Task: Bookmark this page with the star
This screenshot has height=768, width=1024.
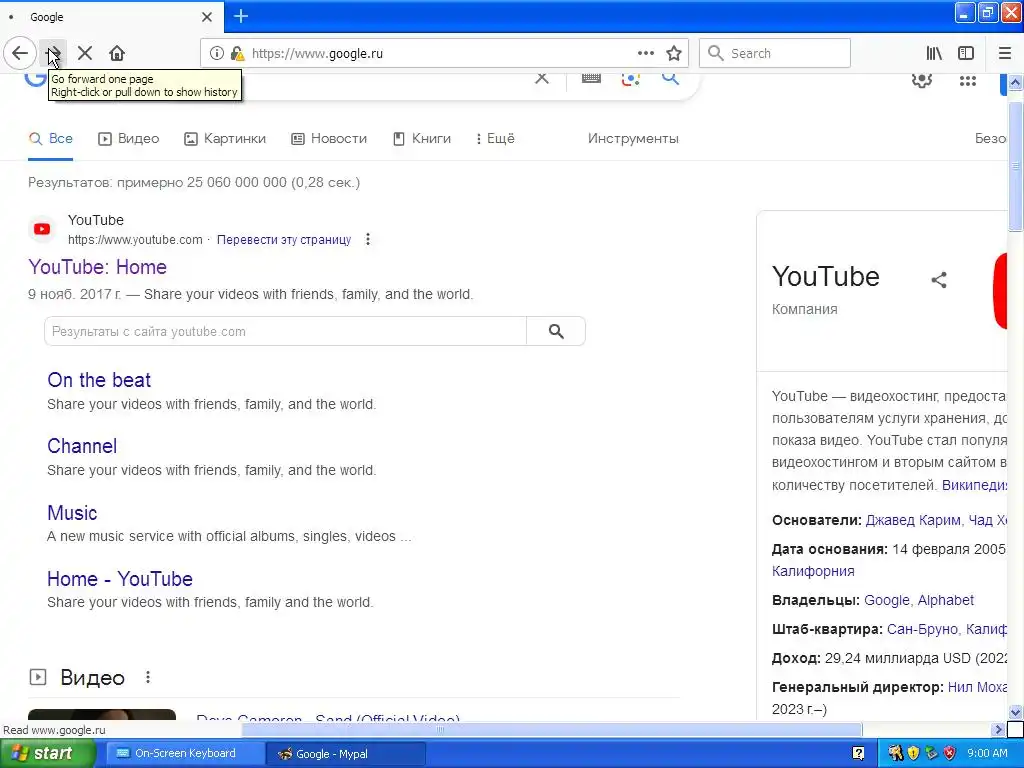Action: 674,54
